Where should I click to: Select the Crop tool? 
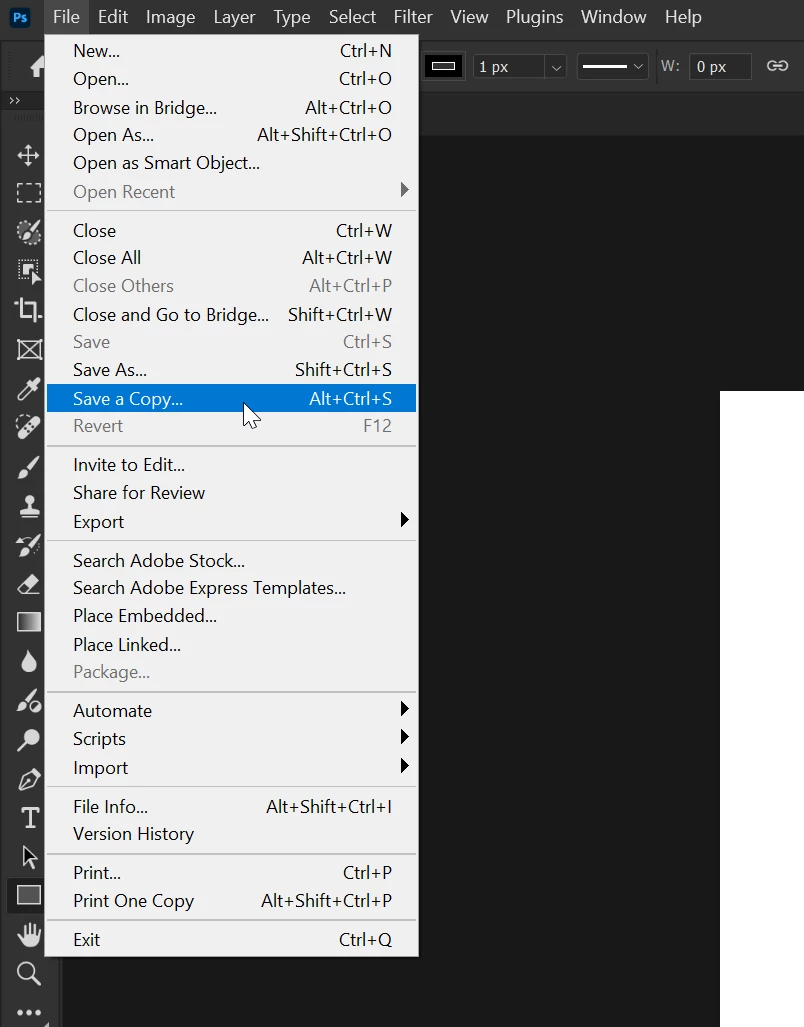tap(28, 310)
